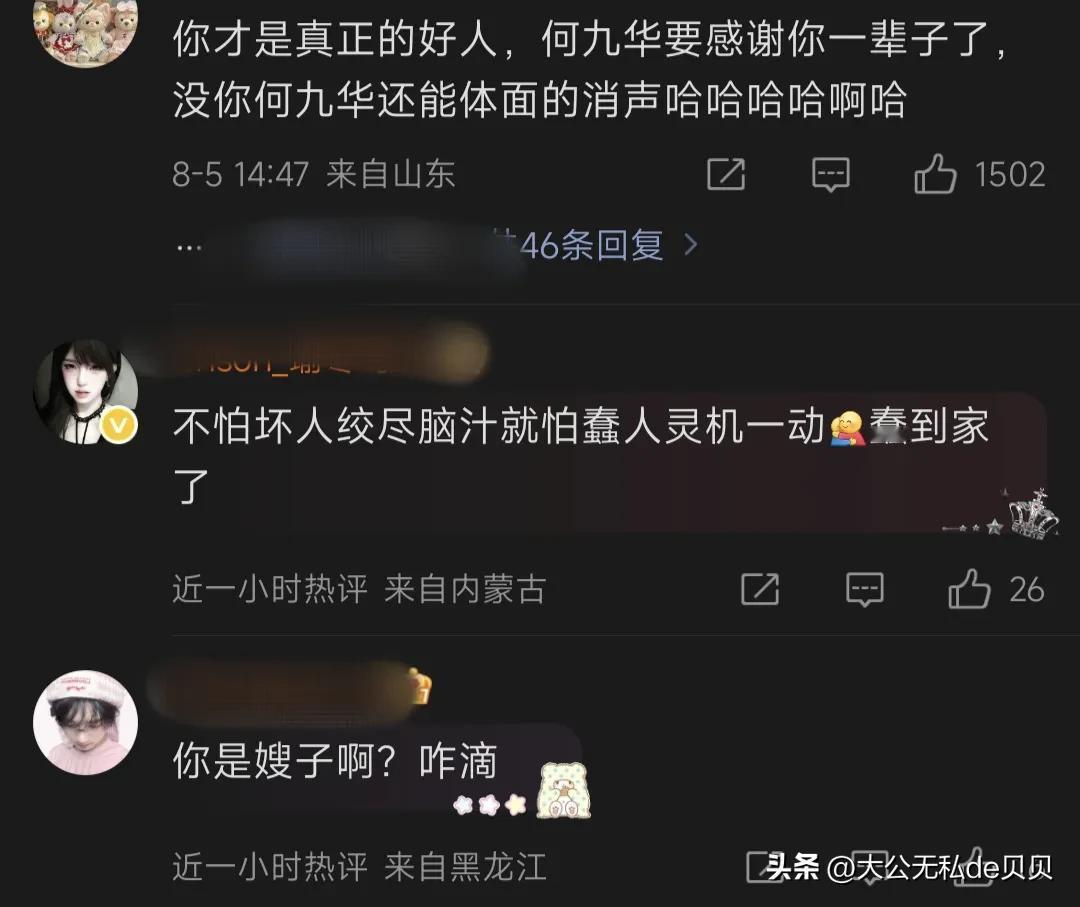Screen dimensions: 1080x907
Task: Tap the hugging emoji in the comment
Action: point(847,428)
